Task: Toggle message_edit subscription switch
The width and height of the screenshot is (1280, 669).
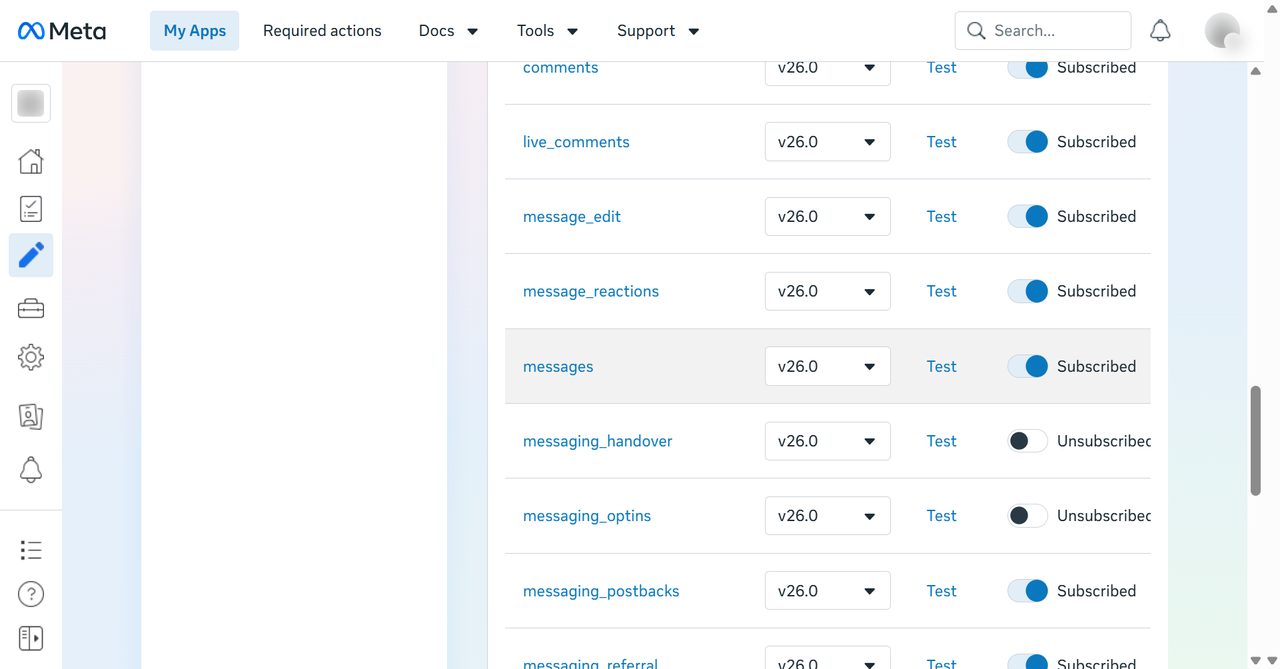Action: [1028, 216]
